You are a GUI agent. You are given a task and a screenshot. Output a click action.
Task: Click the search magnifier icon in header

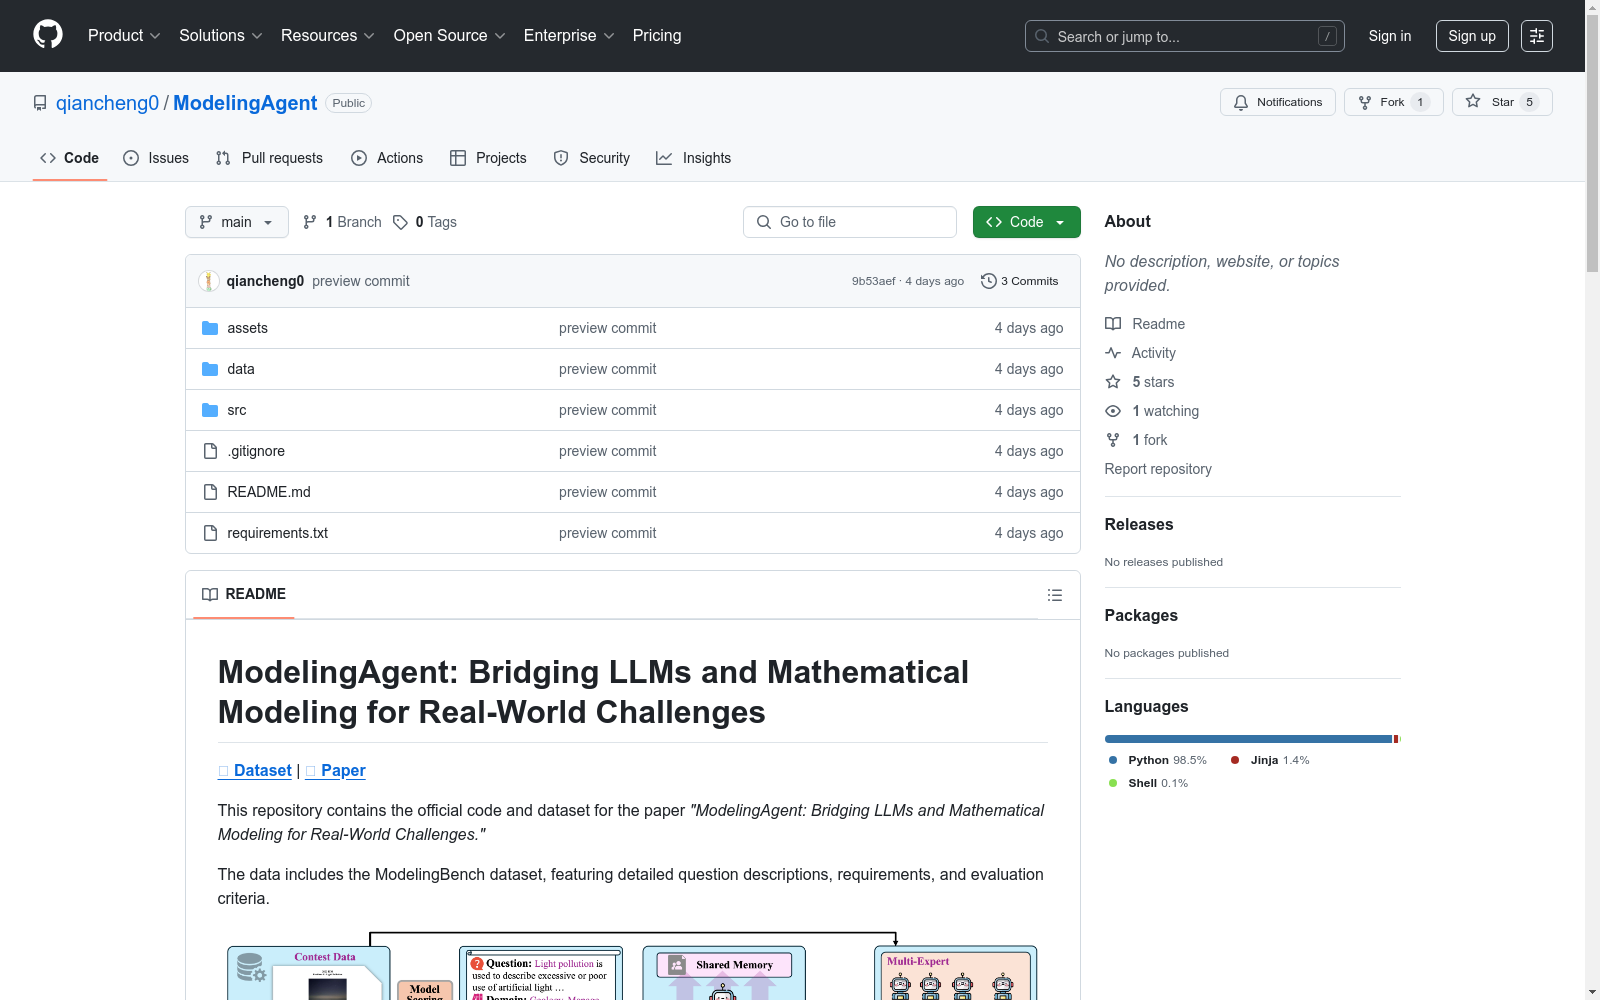point(1042,36)
